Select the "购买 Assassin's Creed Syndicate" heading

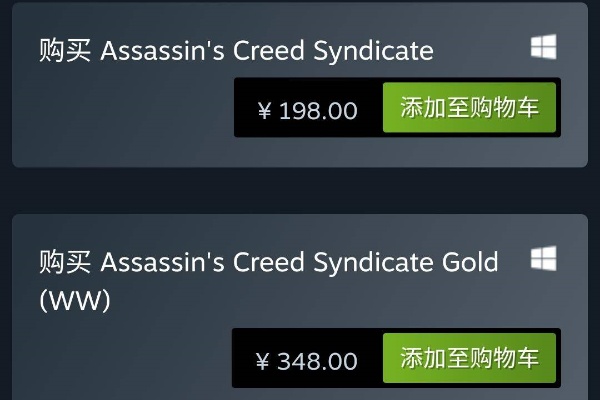[236, 50]
